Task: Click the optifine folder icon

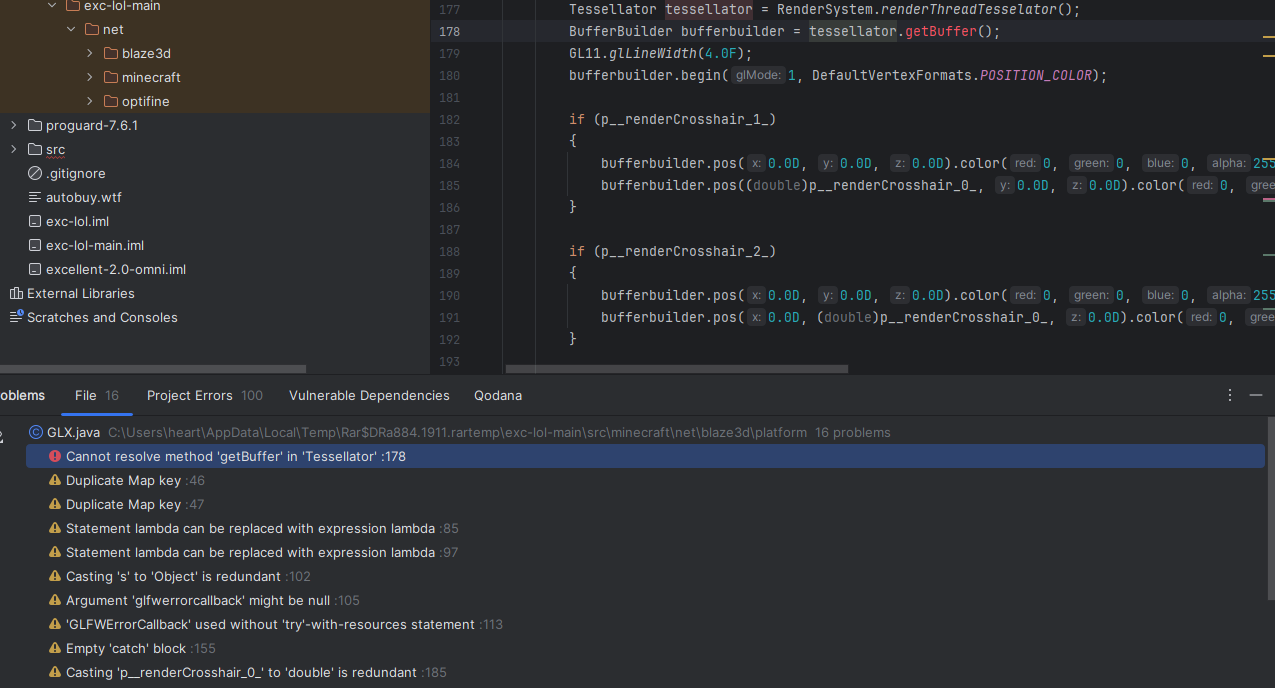Action: pyautogui.click(x=110, y=101)
